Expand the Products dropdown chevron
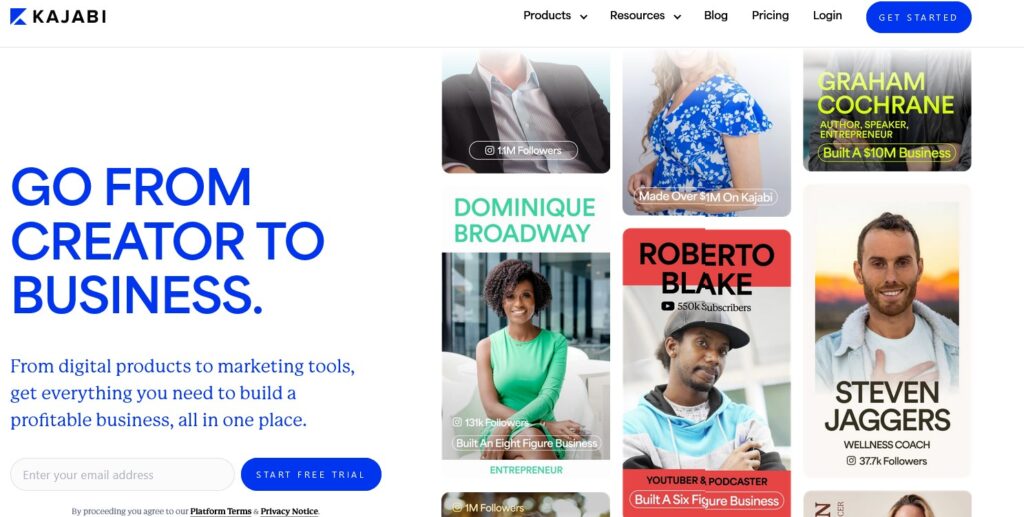The height and width of the screenshot is (517, 1024). [583, 17]
